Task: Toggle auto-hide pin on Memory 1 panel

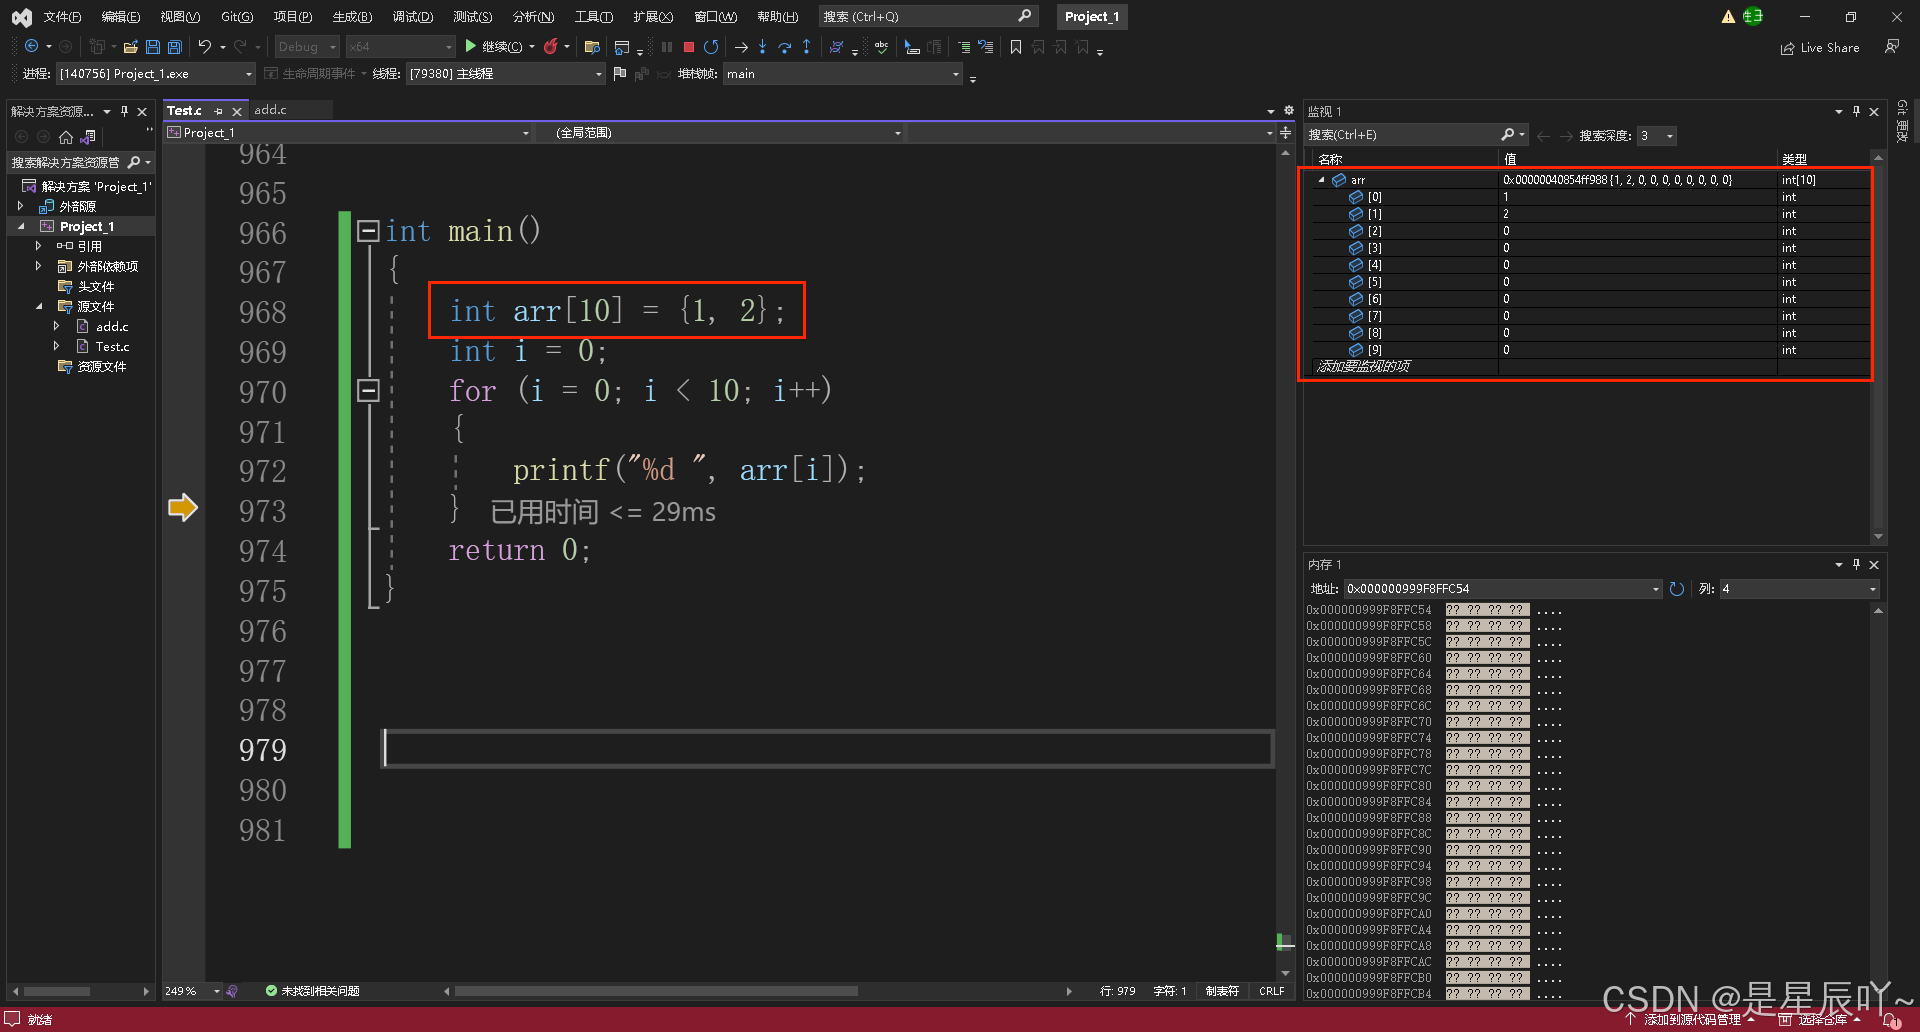Action: click(1856, 564)
